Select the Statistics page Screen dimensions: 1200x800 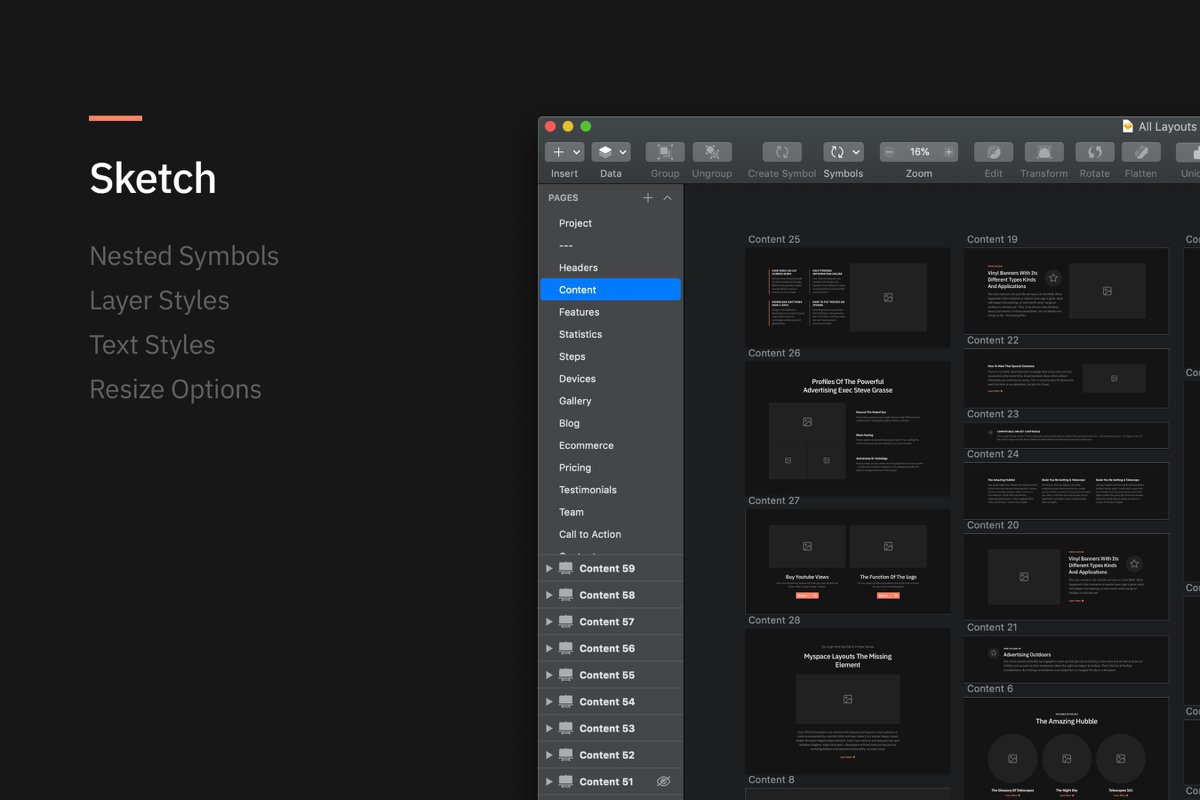coord(611,334)
